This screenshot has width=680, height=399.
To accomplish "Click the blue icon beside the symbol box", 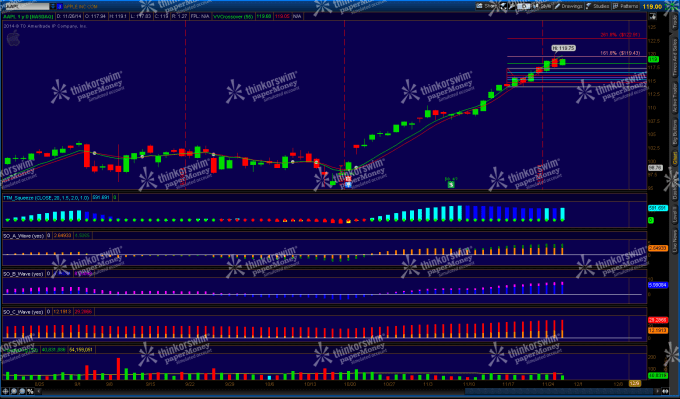I will 60,7.
